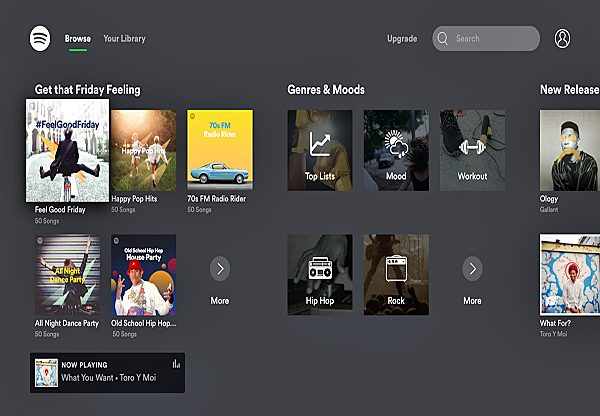This screenshot has width=600, height=416.
Task: Open the user profile icon
Action: coord(563,39)
